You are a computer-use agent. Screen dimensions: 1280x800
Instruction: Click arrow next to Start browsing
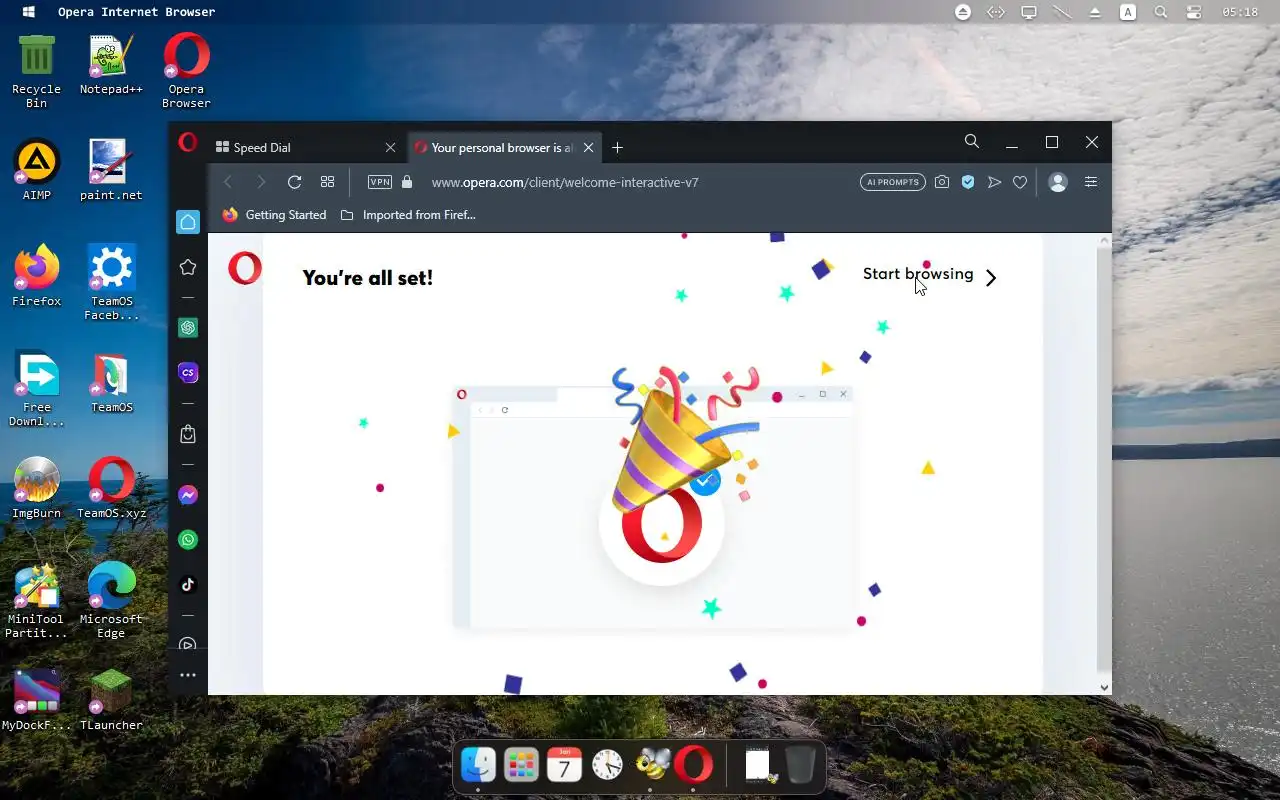pyautogui.click(x=991, y=278)
